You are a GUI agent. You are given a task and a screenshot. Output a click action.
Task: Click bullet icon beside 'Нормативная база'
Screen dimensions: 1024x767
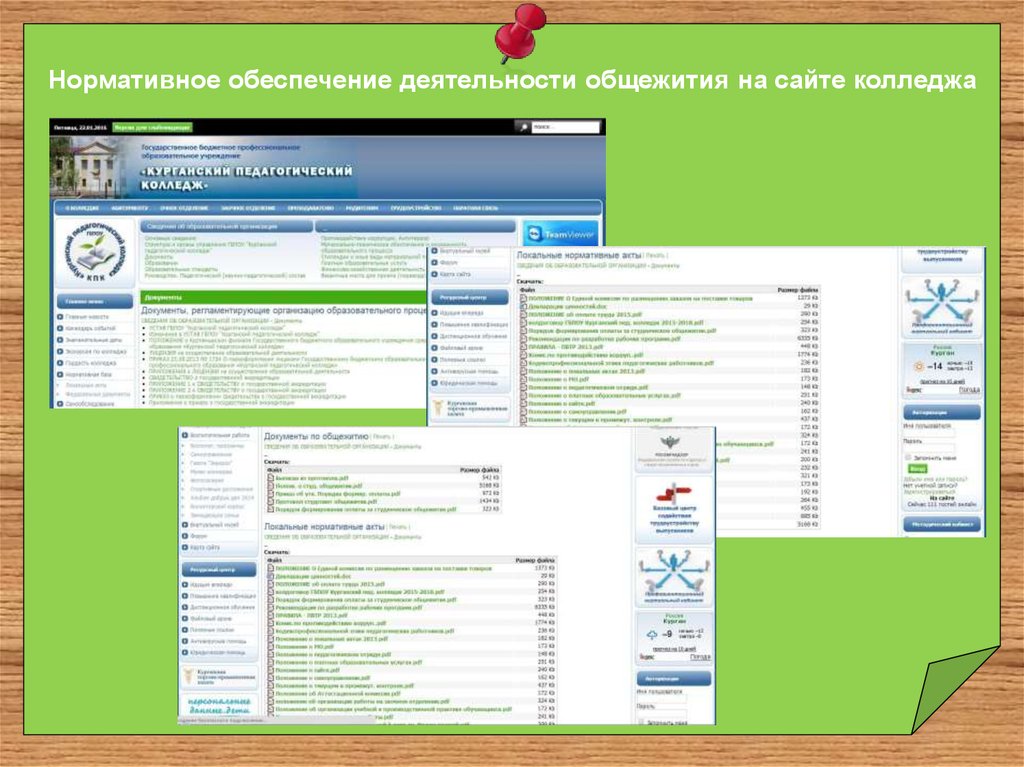click(x=60, y=374)
